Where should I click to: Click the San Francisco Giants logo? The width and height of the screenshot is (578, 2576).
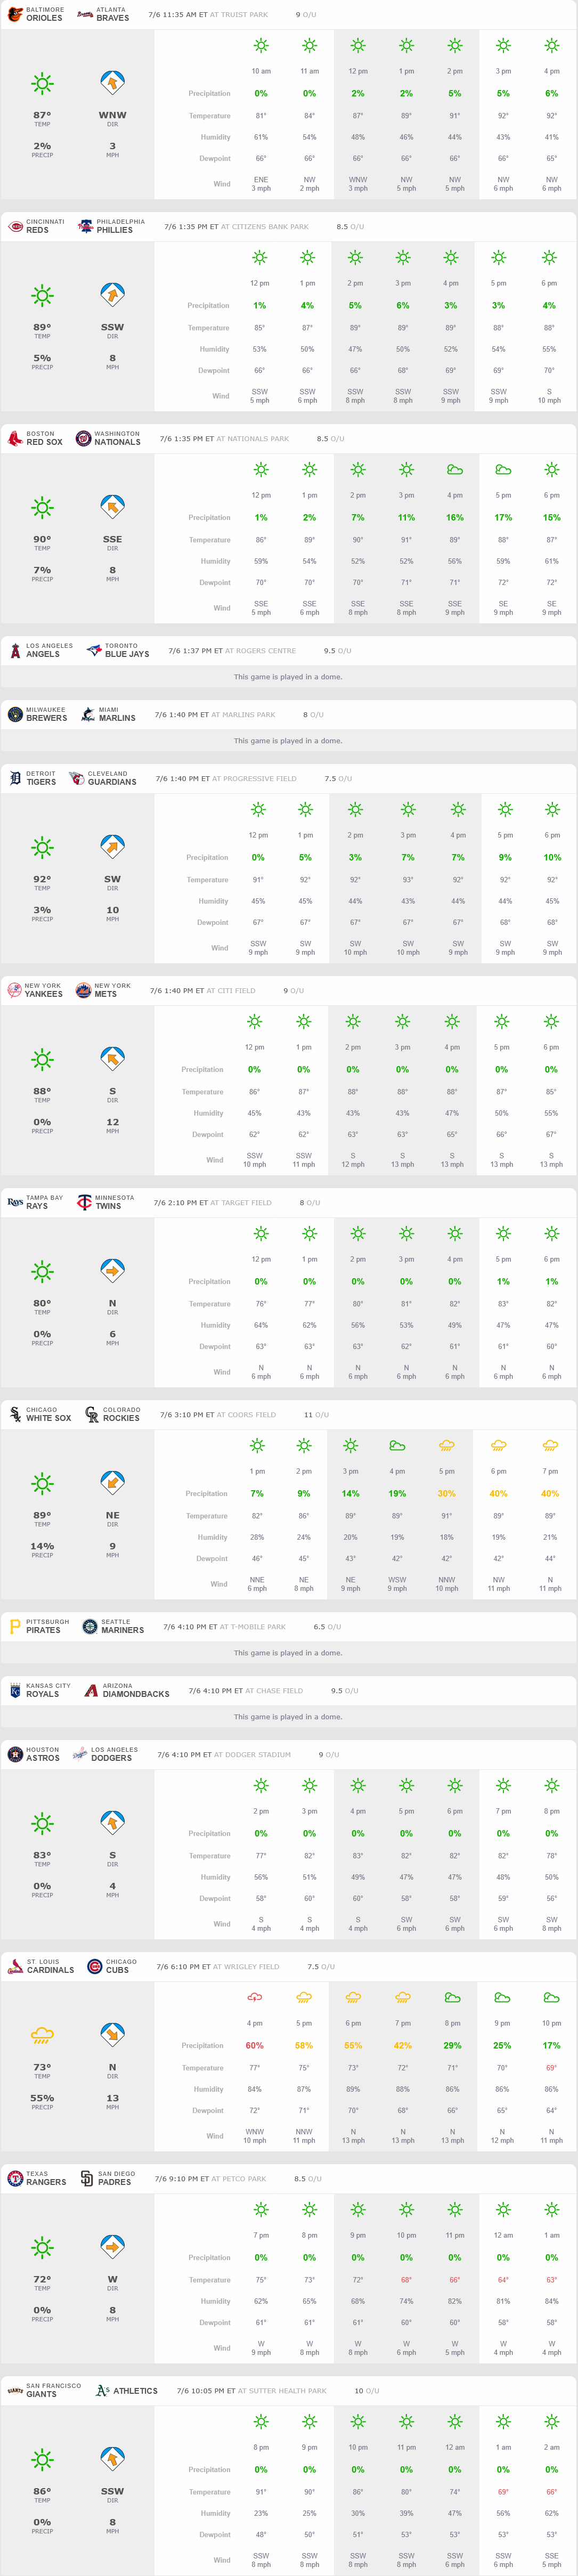15,2390
